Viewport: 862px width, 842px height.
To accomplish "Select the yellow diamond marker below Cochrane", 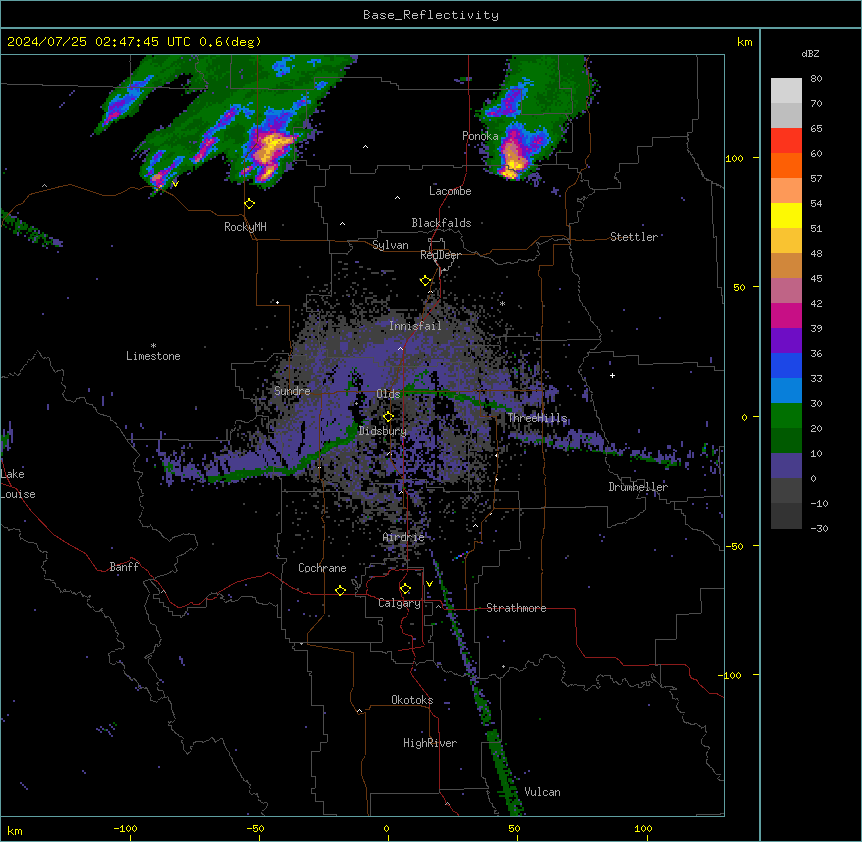I will (340, 590).
